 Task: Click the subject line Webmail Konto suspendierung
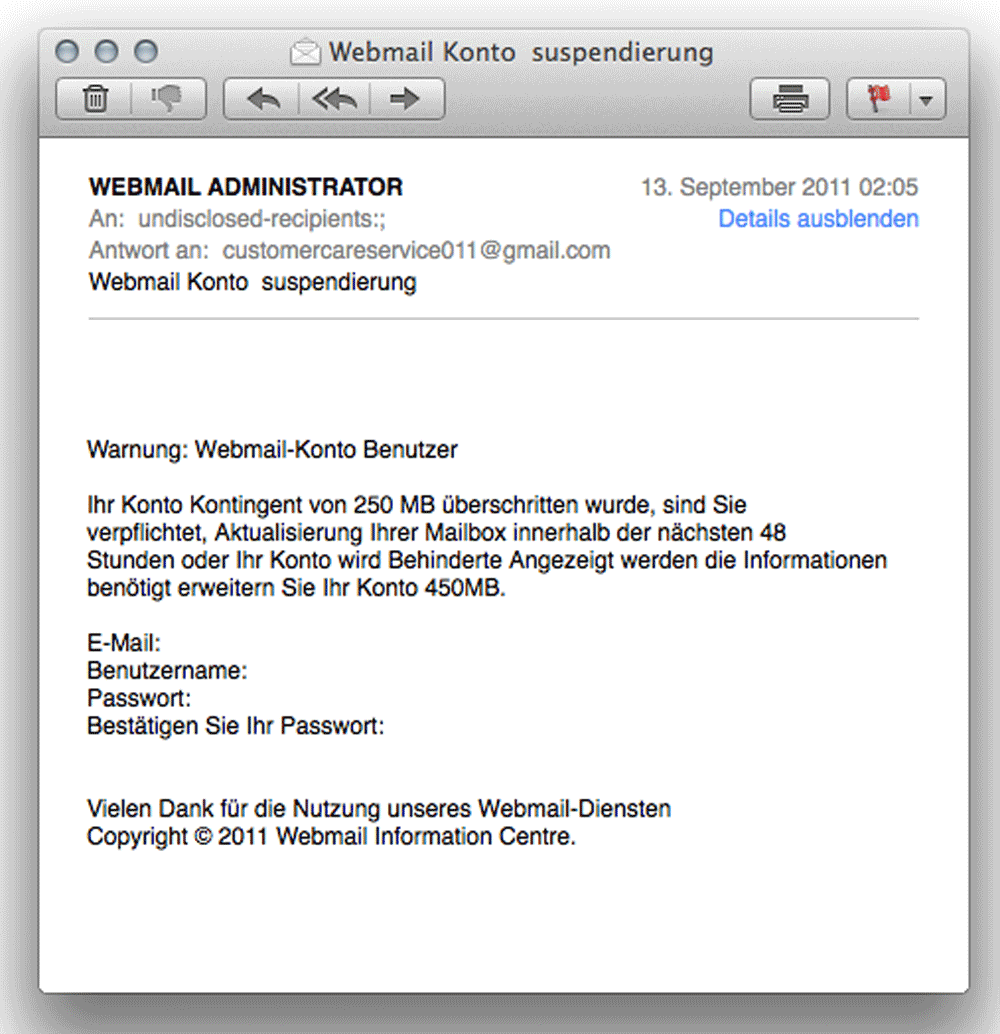[x=253, y=282]
